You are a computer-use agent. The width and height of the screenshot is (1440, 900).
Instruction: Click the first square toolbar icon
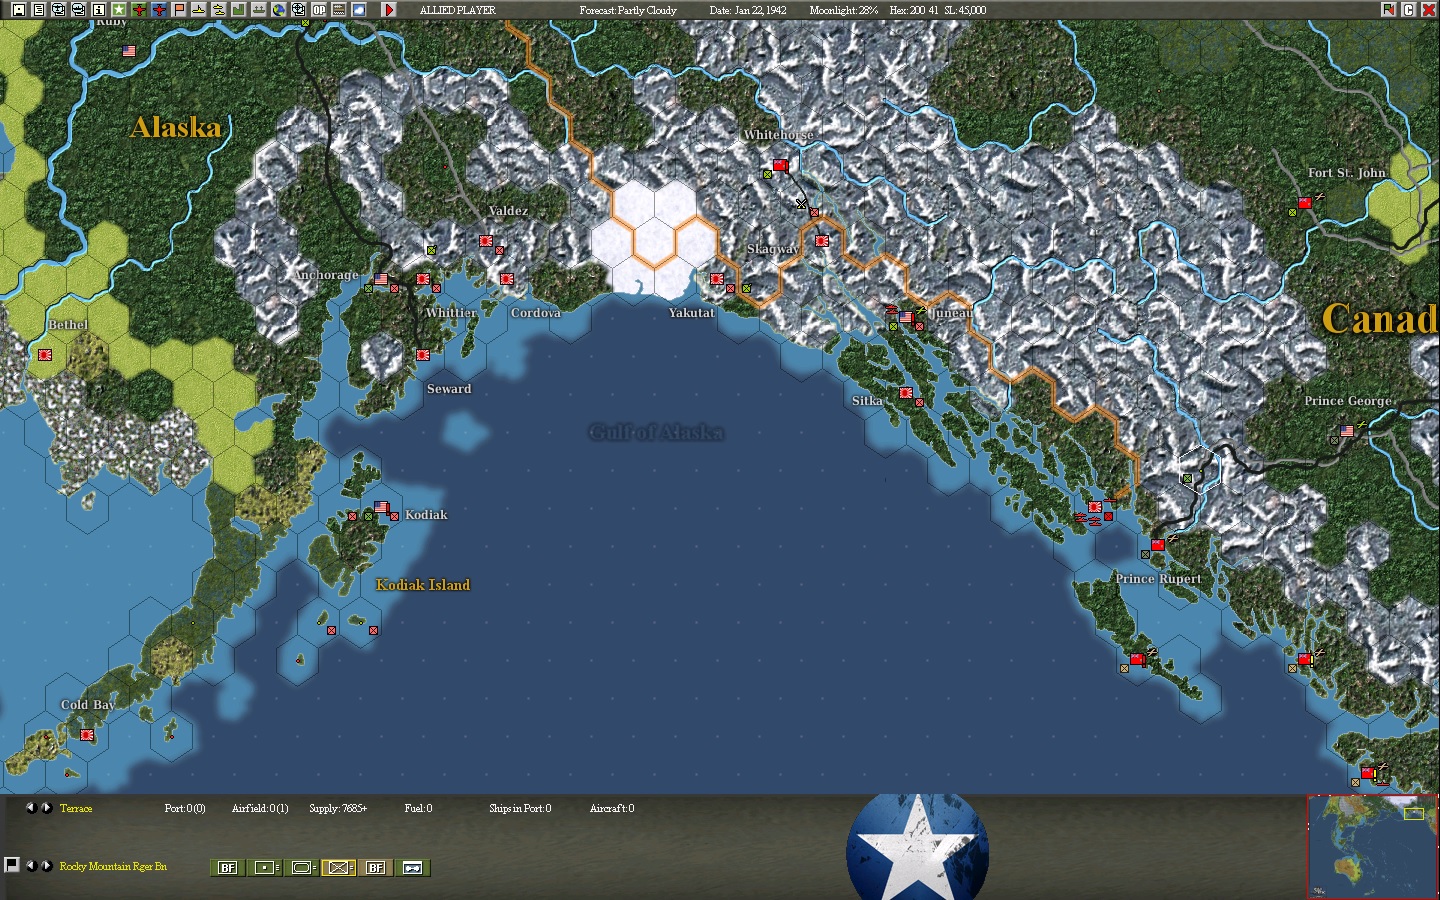[x=19, y=9]
